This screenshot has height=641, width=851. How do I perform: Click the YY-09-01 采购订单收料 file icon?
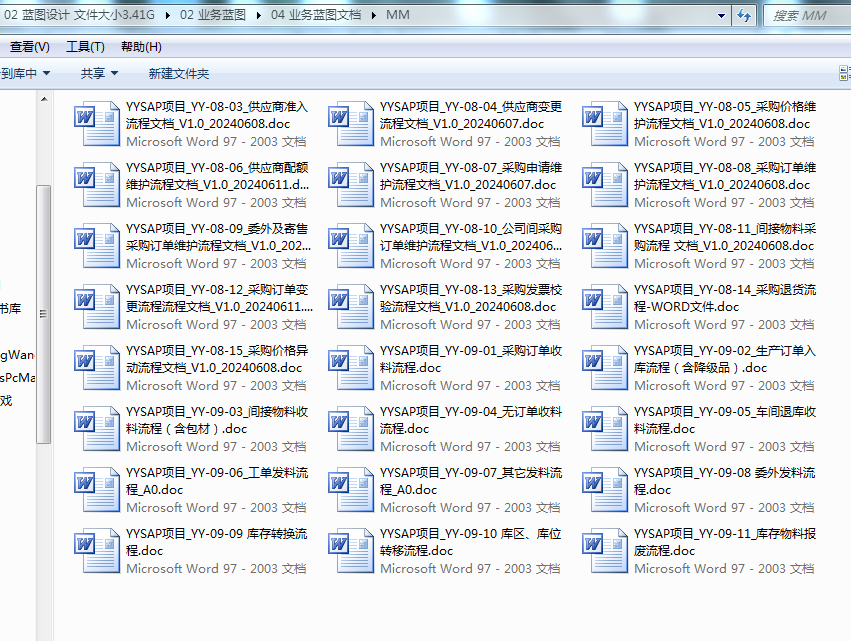[351, 367]
